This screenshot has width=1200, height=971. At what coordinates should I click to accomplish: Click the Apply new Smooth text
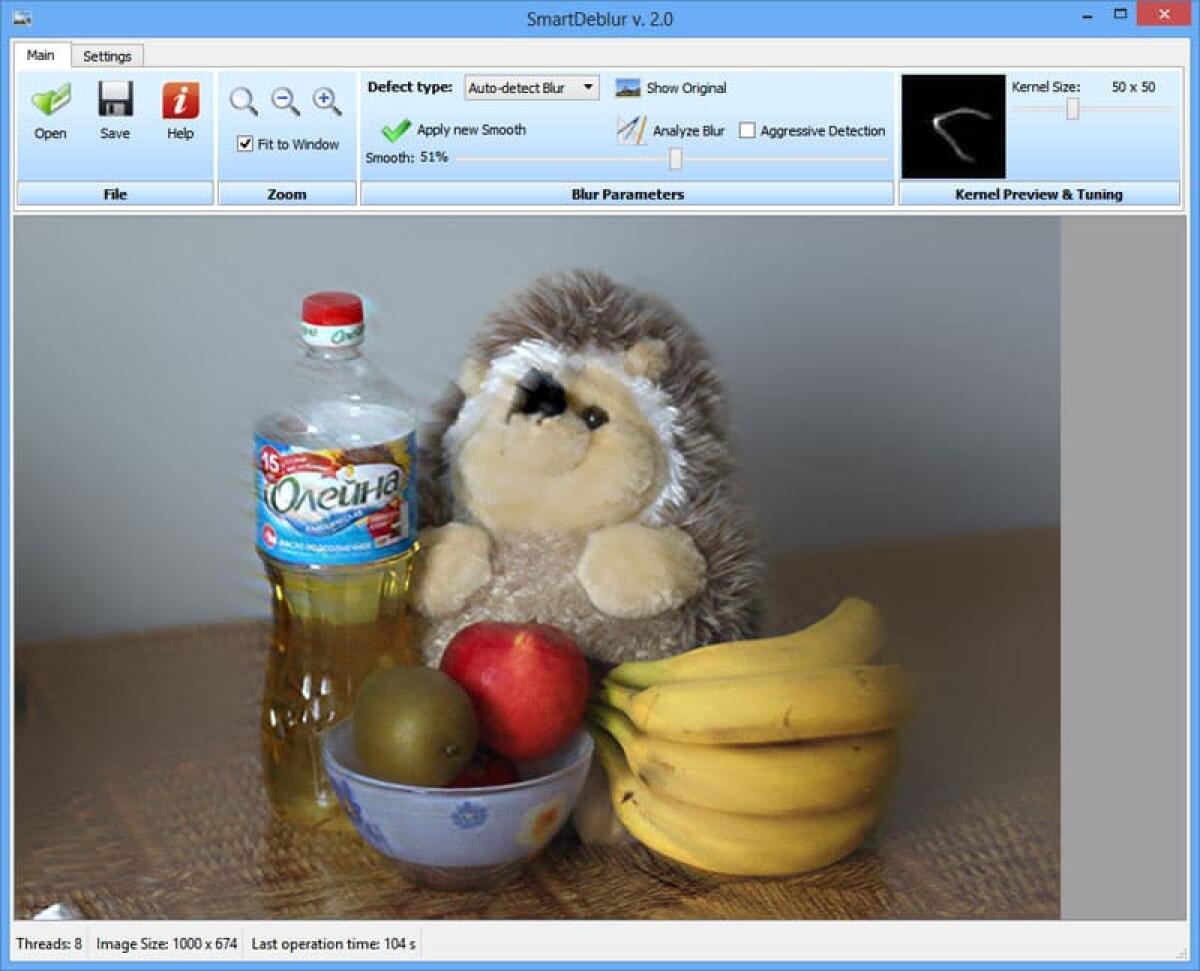tap(471, 130)
